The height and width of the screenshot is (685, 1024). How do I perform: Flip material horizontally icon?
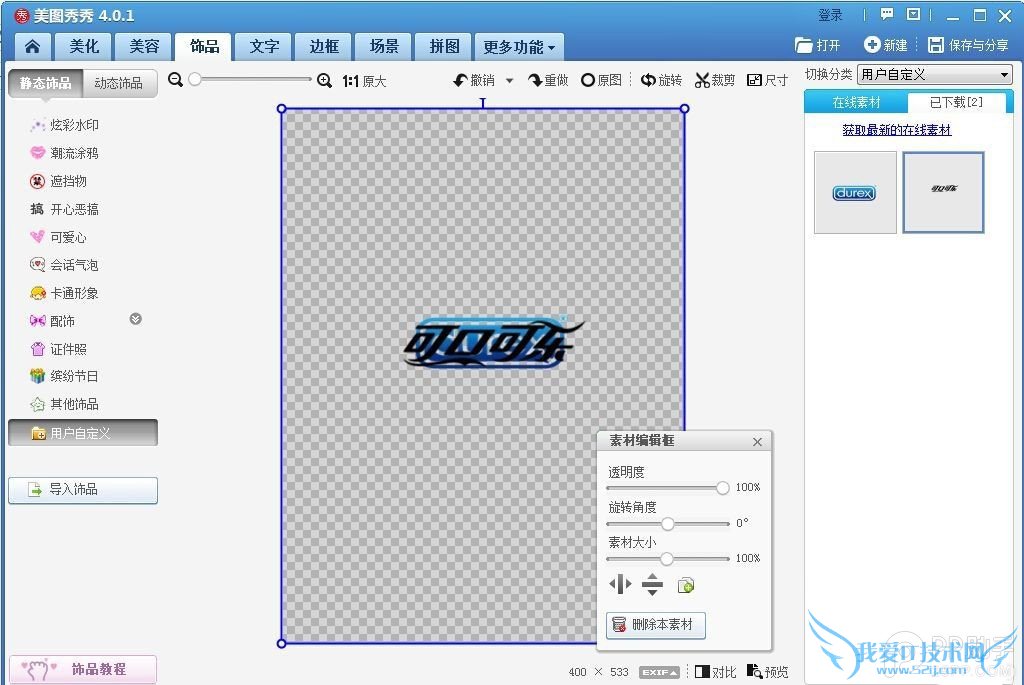pyautogui.click(x=620, y=584)
